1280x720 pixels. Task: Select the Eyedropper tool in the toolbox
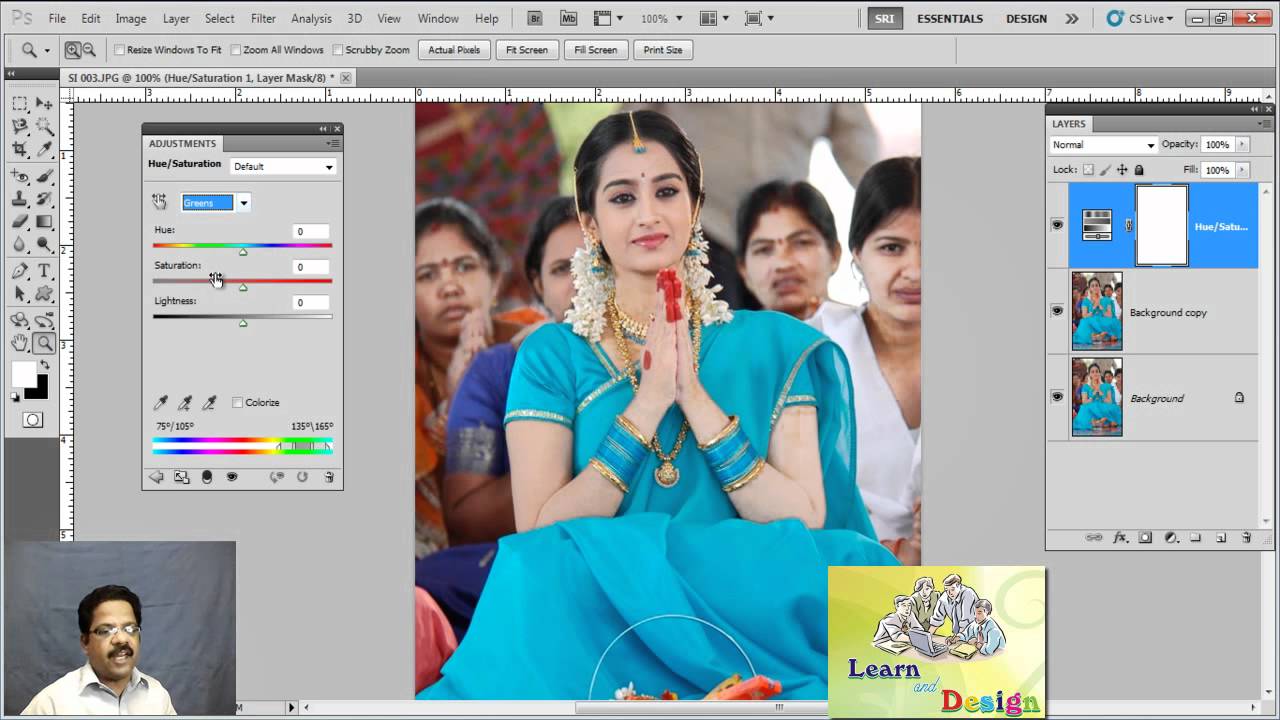[45, 150]
